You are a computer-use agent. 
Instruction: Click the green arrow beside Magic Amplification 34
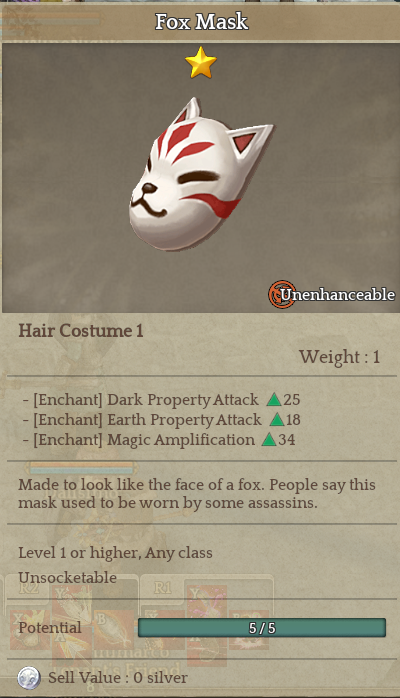pos(269,440)
